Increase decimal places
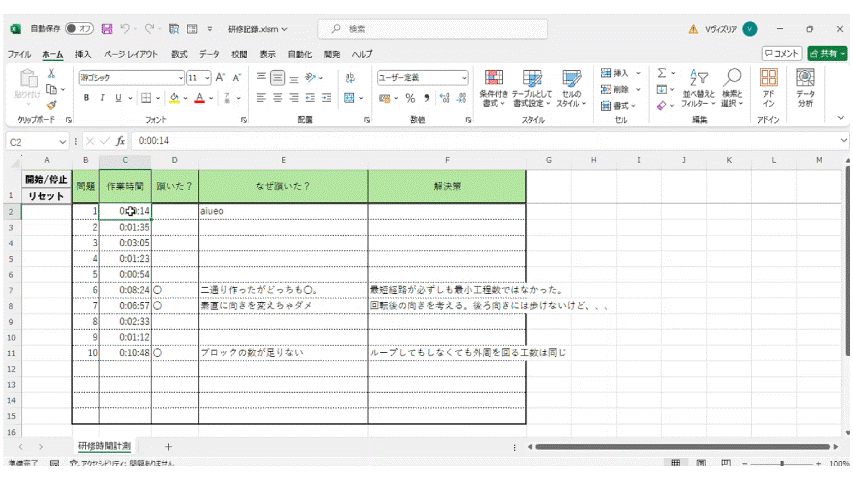The image size is (853, 480). coord(444,98)
